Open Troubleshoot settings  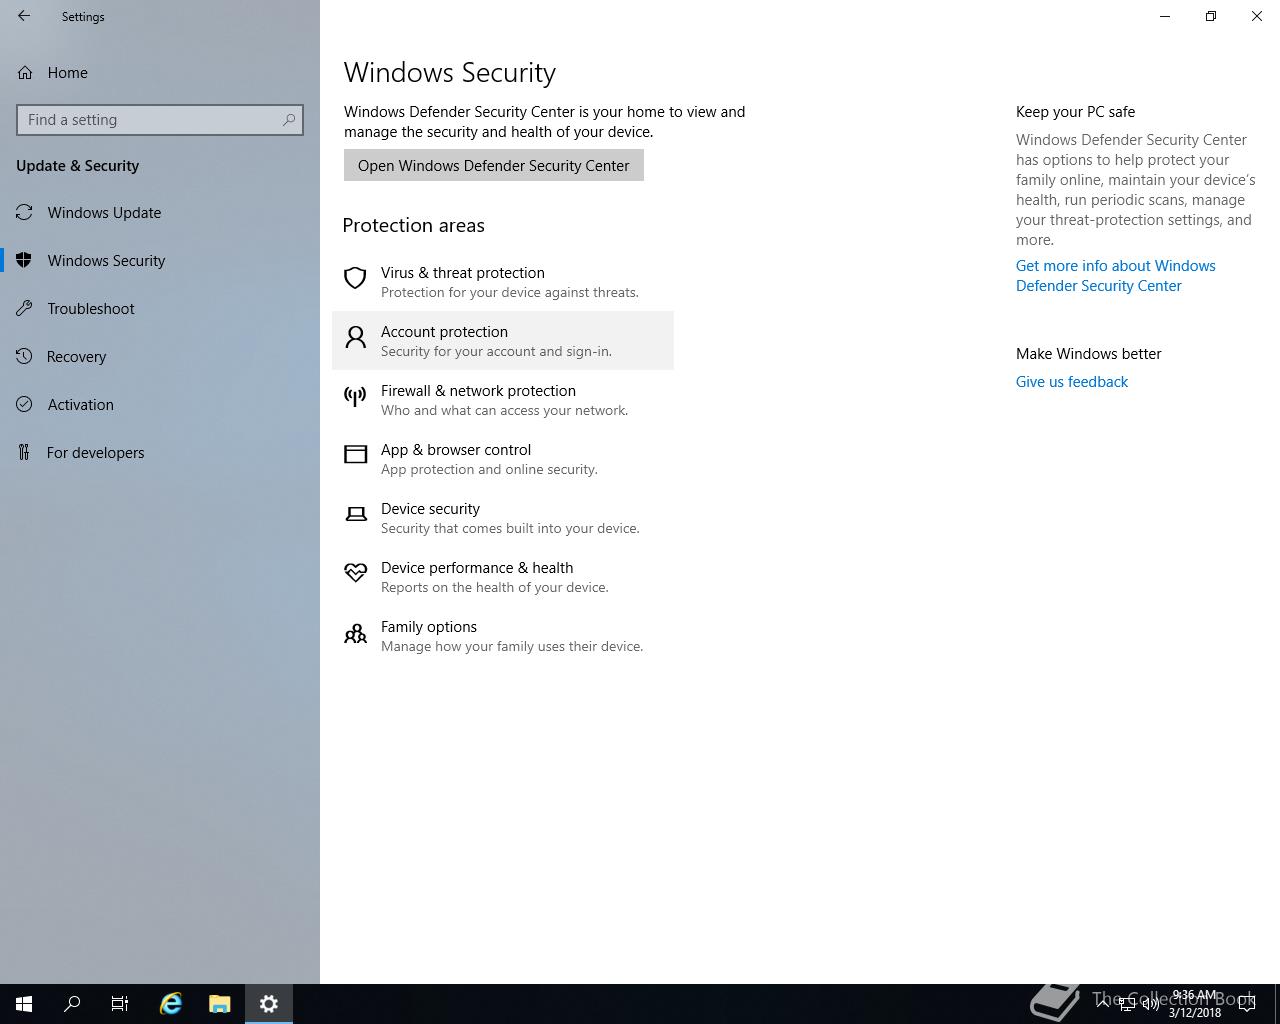pos(91,309)
